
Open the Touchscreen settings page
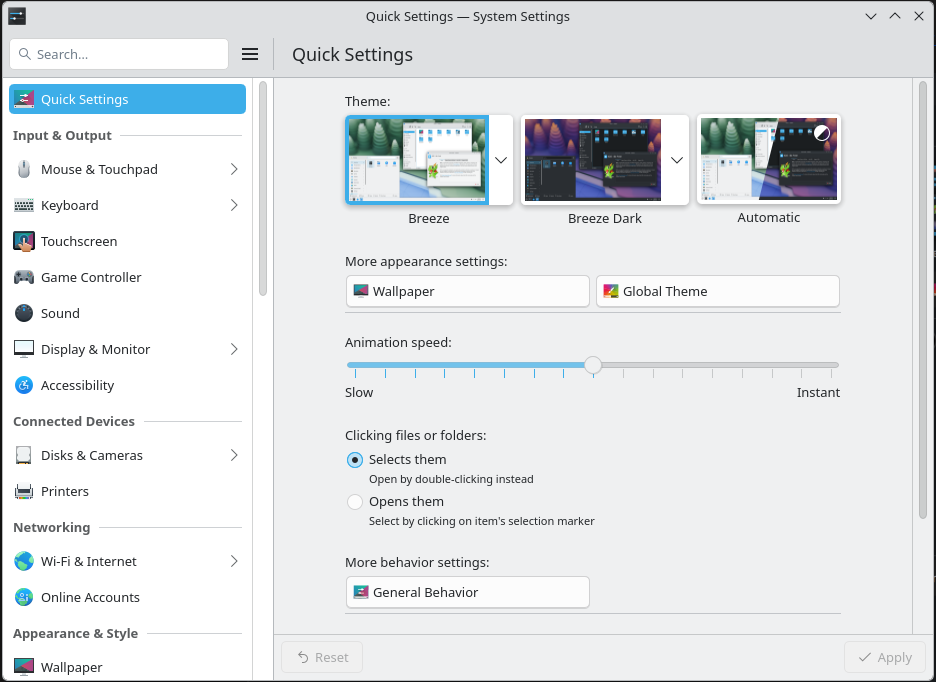point(127,241)
